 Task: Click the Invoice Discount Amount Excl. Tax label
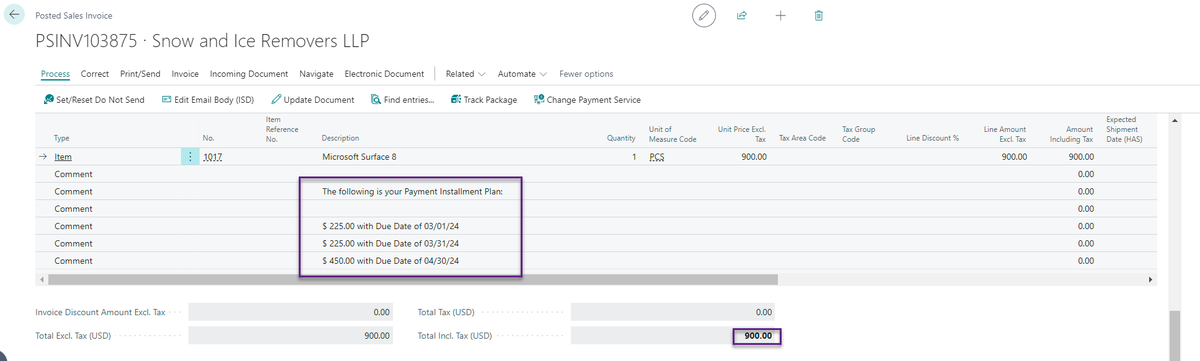[x=100, y=312]
